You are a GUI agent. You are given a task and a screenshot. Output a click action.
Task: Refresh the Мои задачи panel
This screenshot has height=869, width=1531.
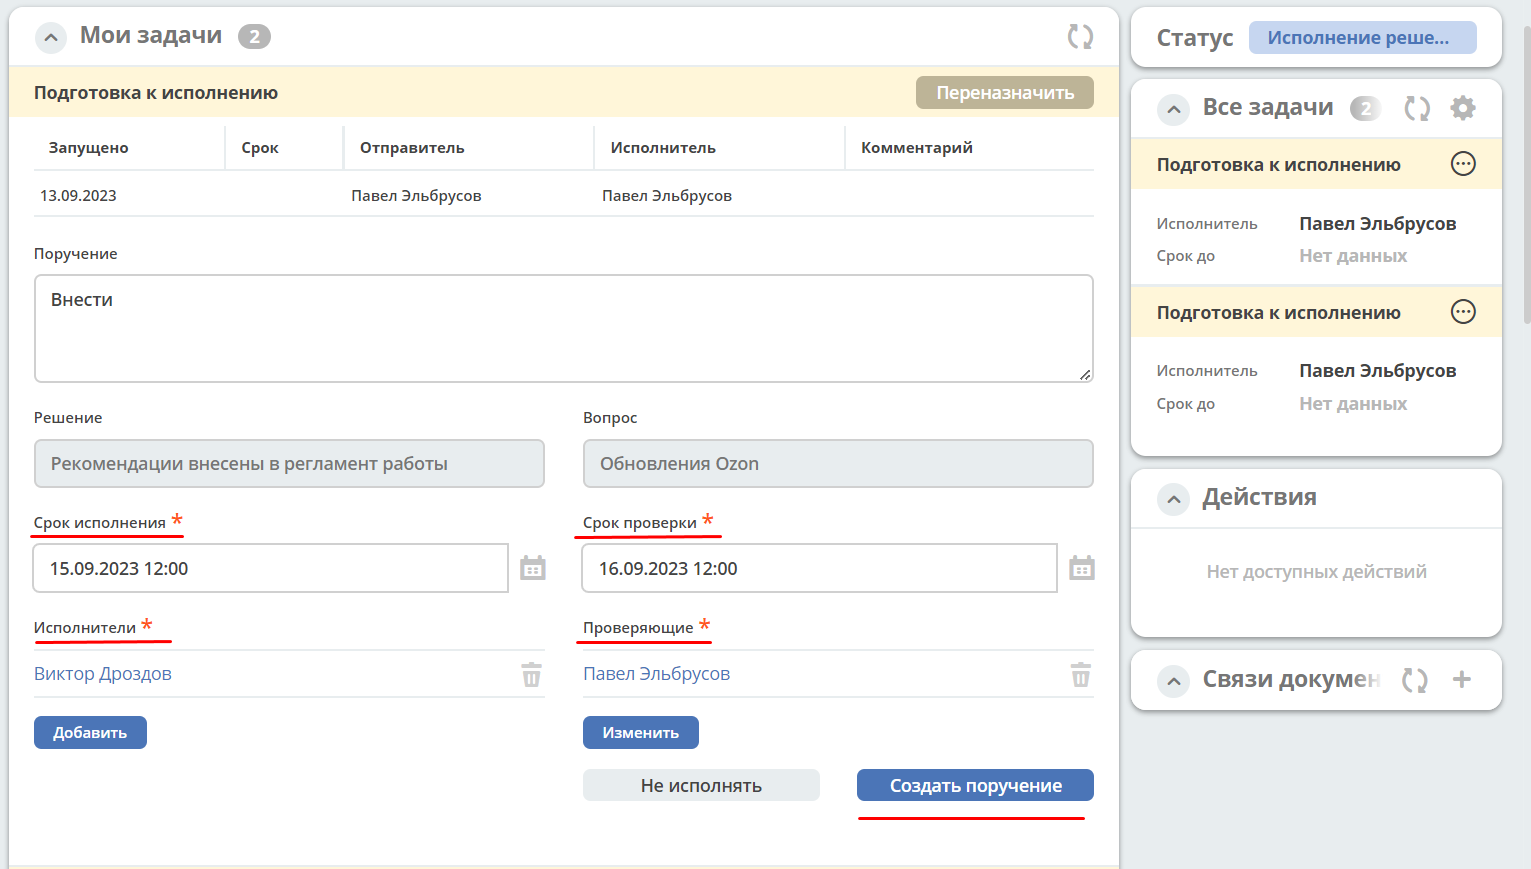tap(1080, 37)
